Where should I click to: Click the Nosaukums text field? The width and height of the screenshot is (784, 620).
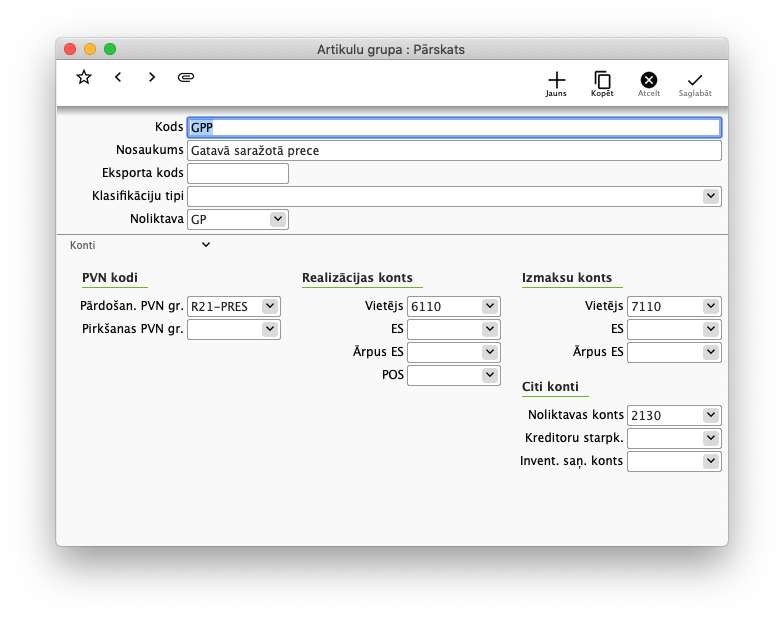tap(454, 150)
